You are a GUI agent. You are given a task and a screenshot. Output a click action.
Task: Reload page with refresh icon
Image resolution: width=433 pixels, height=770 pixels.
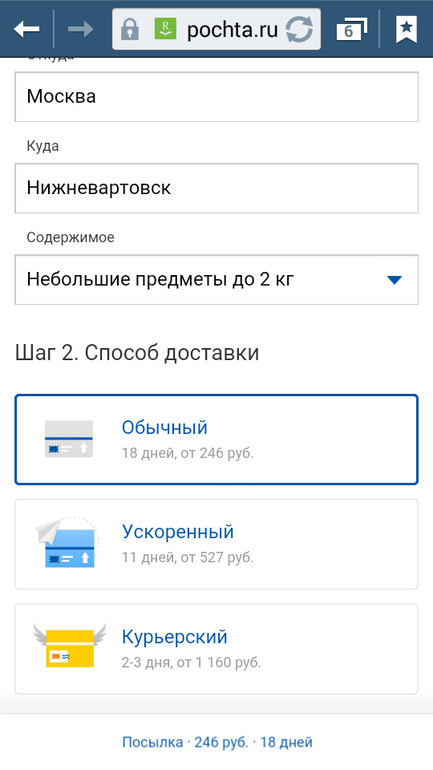tap(299, 29)
